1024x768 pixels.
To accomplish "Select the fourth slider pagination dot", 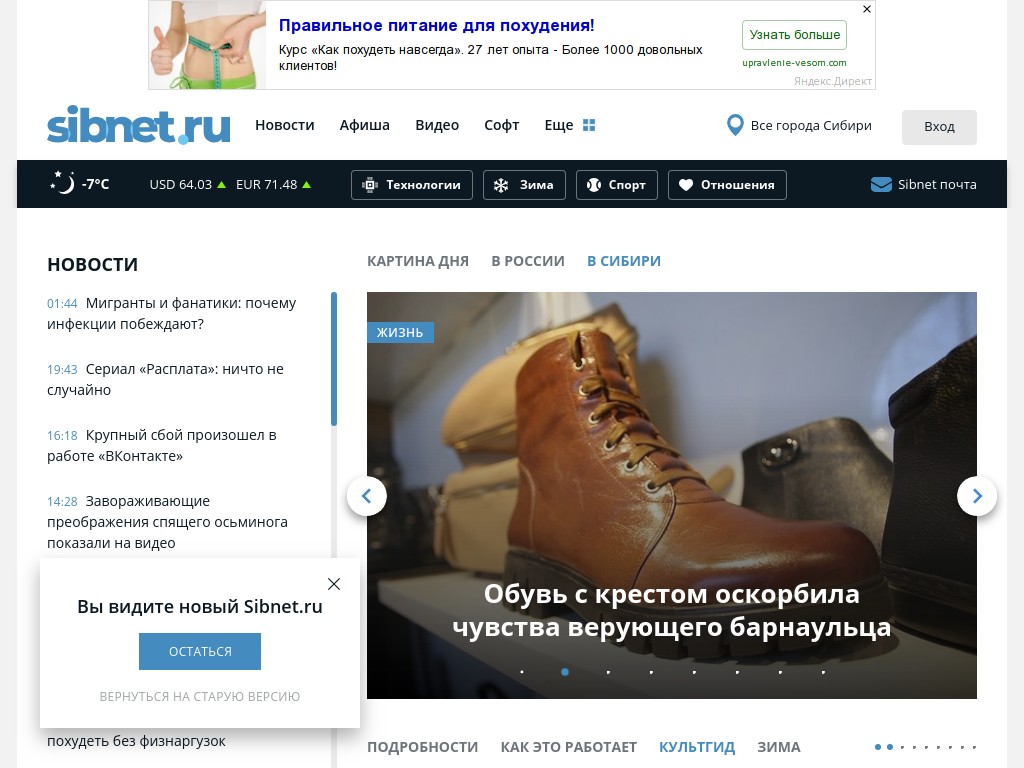I will [x=651, y=672].
